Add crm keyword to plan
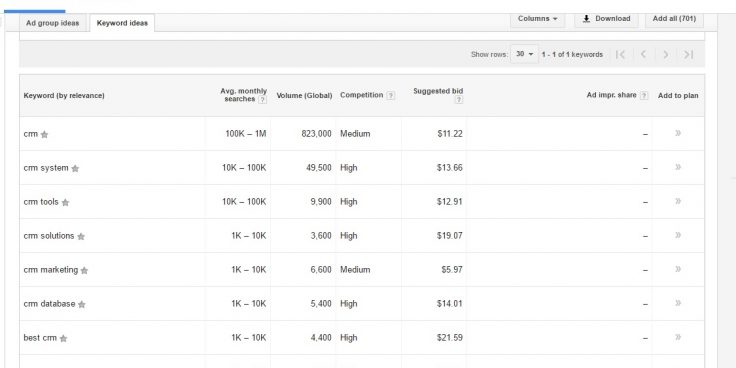The width and height of the screenshot is (736, 368). (x=678, y=133)
